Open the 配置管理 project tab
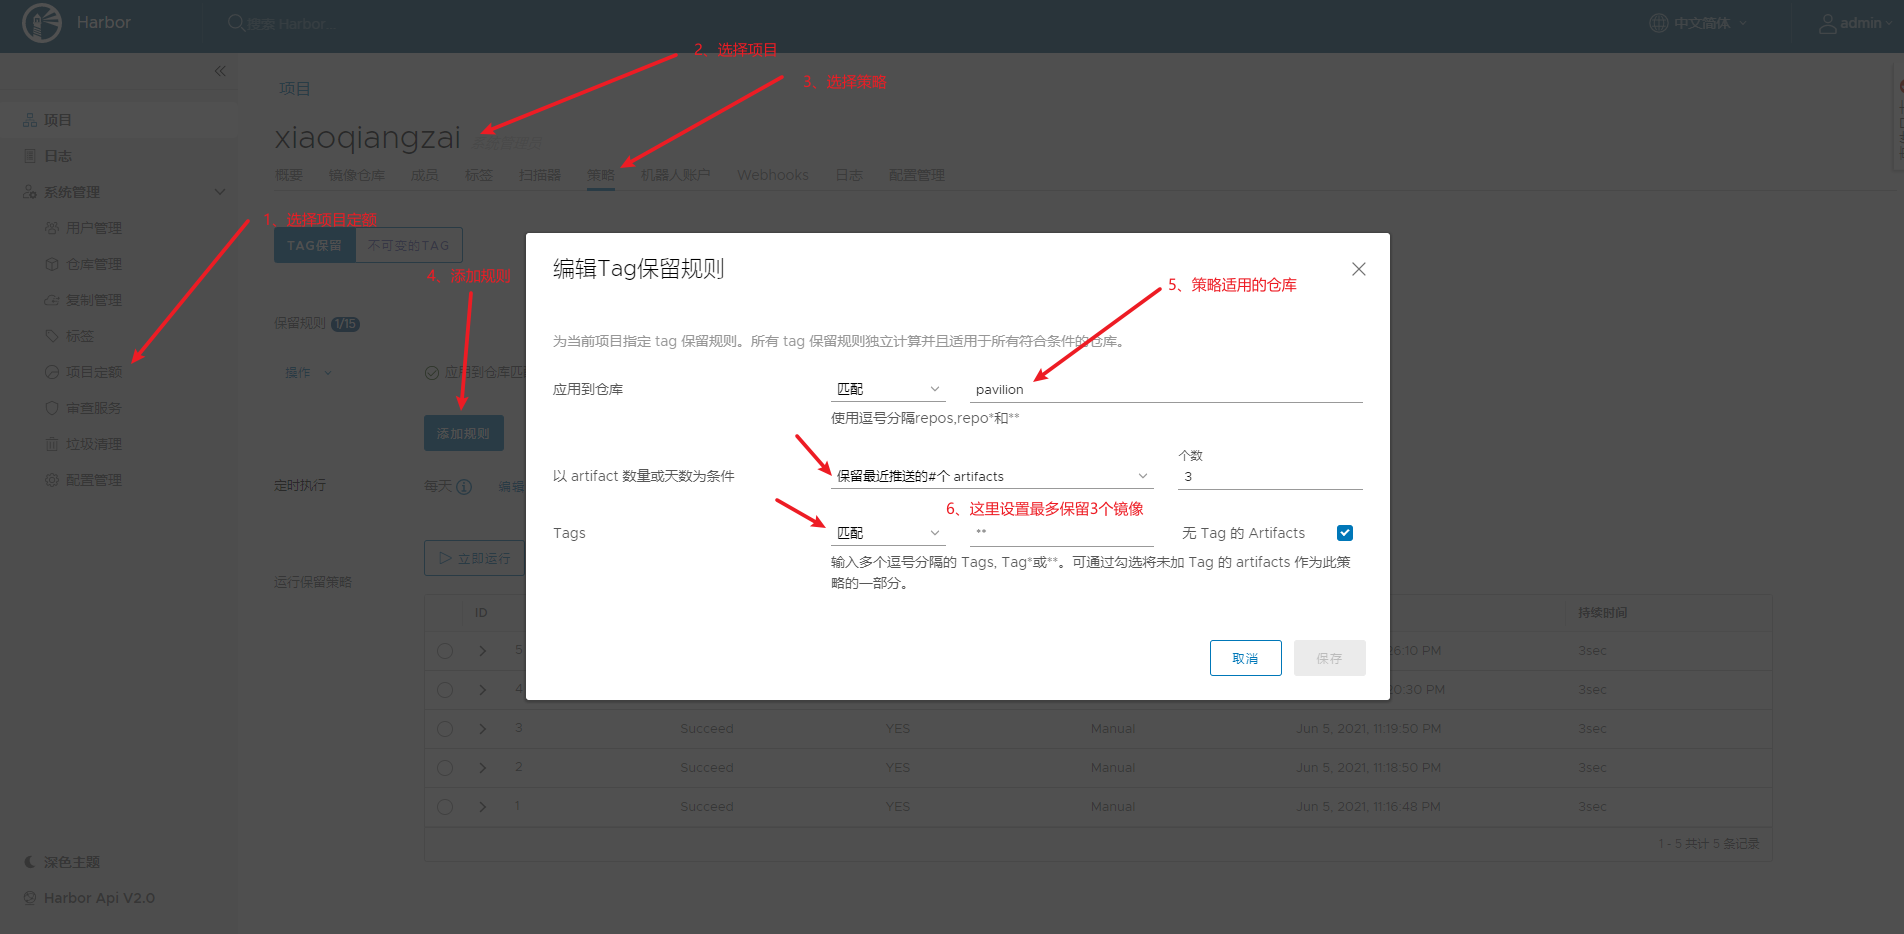The height and width of the screenshot is (934, 1904). [916, 175]
